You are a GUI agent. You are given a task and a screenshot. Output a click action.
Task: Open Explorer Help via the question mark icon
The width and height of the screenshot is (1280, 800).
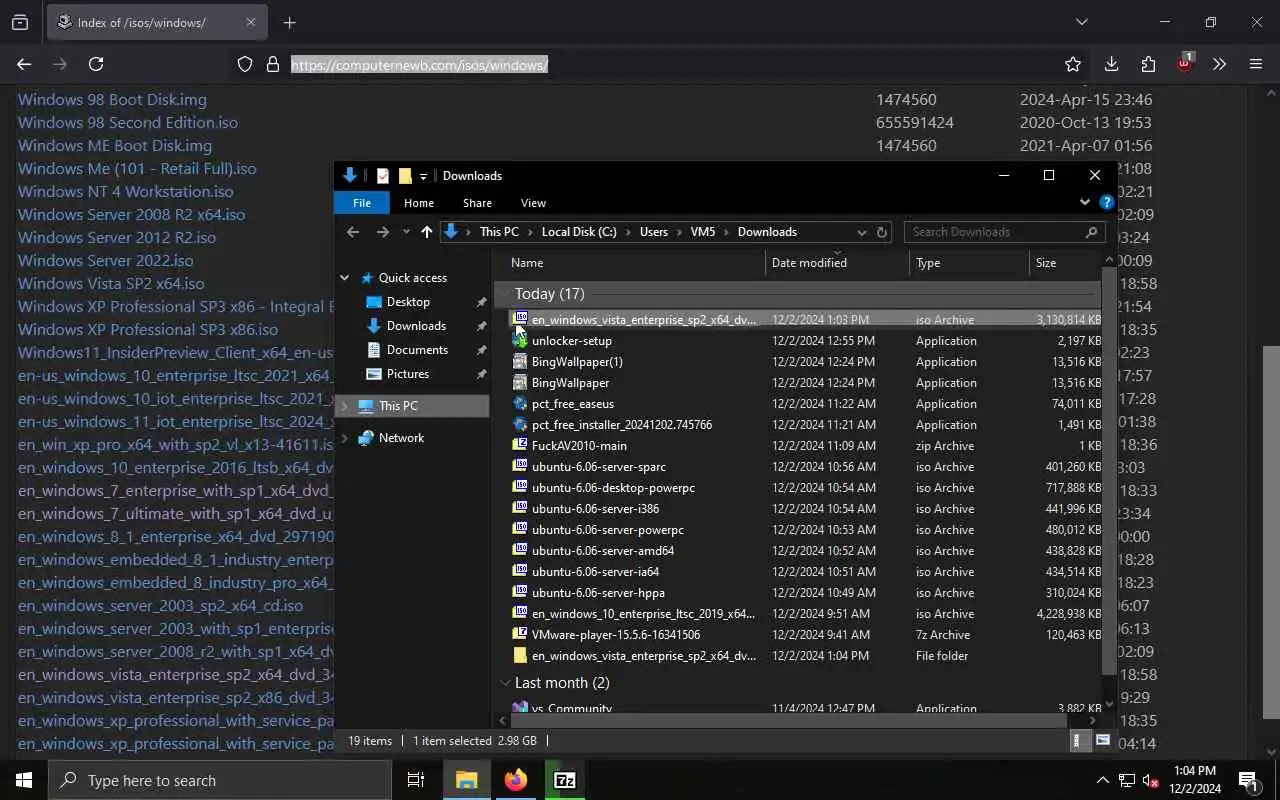tap(1106, 202)
